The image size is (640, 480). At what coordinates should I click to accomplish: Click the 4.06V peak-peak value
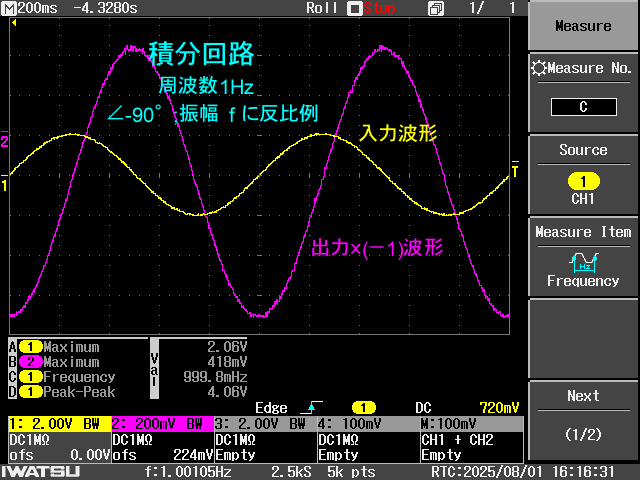pos(227,392)
